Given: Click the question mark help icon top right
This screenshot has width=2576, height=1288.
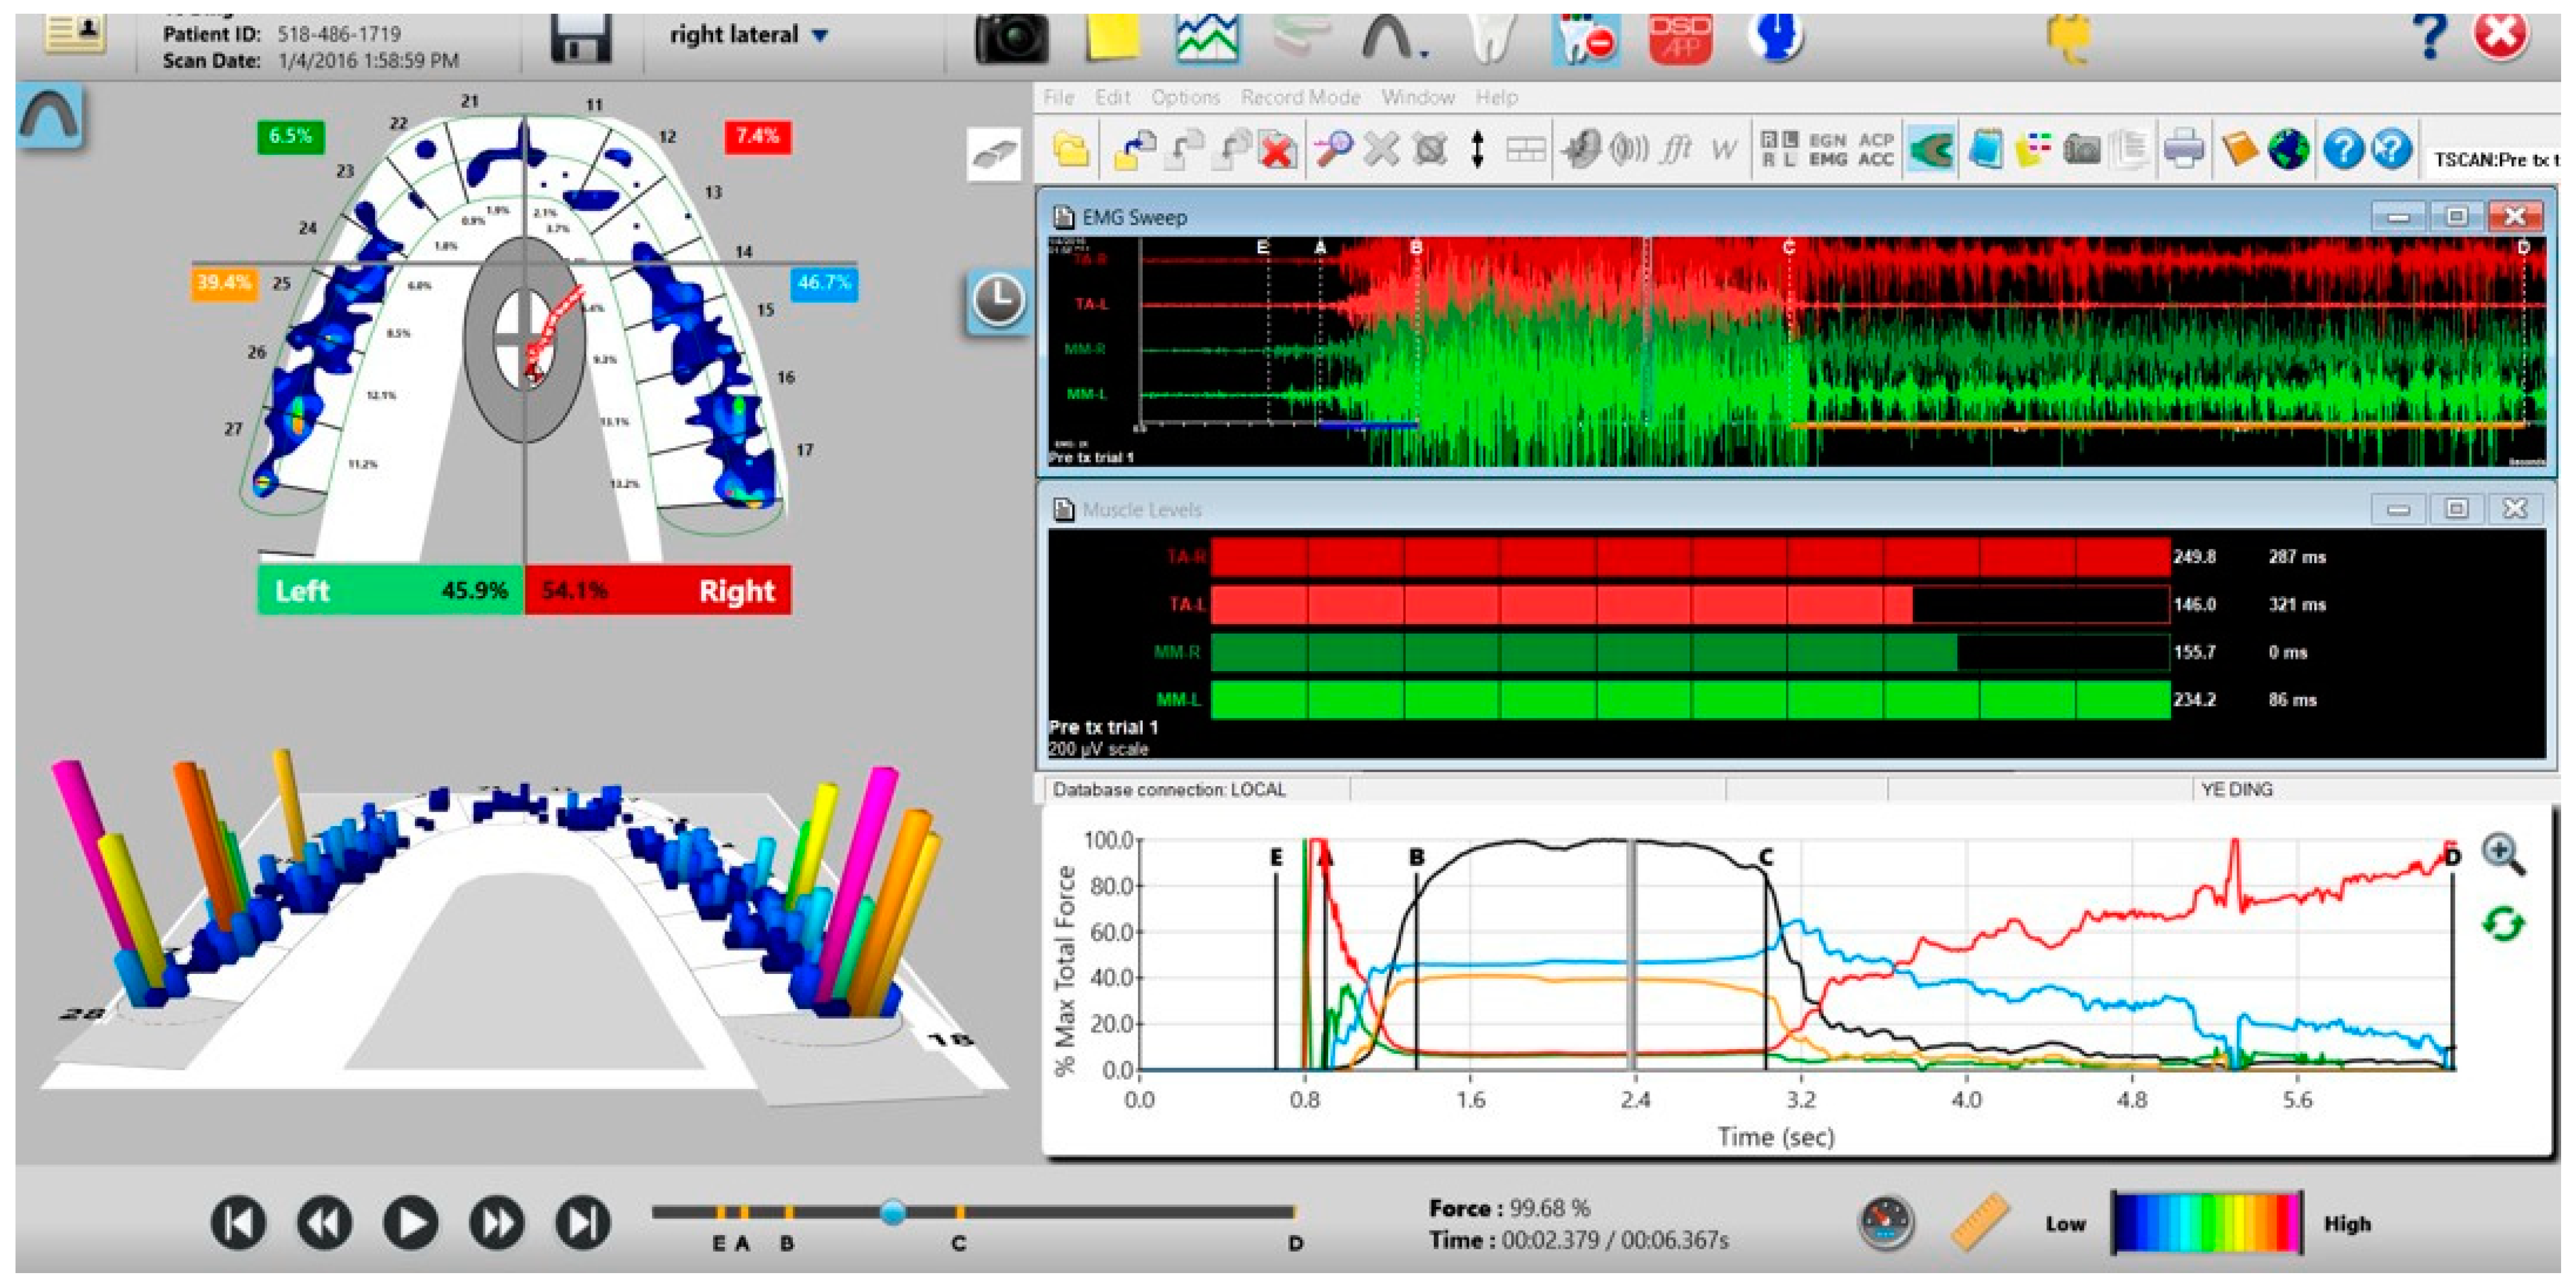Looking at the screenshot, I should [2429, 36].
